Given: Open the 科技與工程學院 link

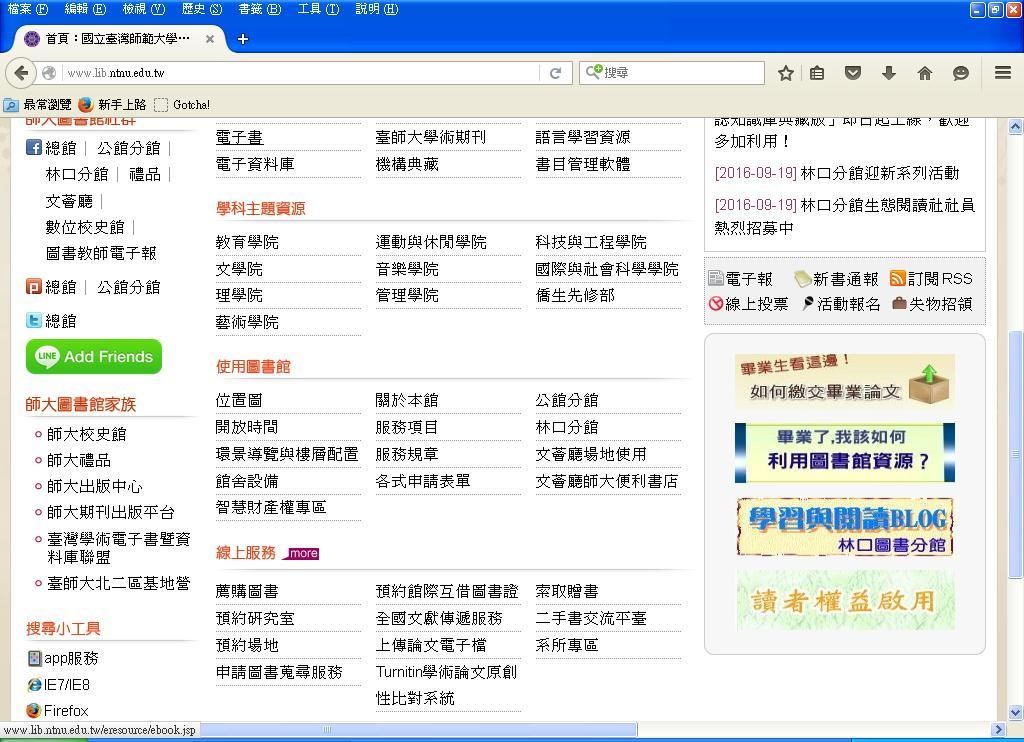Looking at the screenshot, I should click(591, 242).
